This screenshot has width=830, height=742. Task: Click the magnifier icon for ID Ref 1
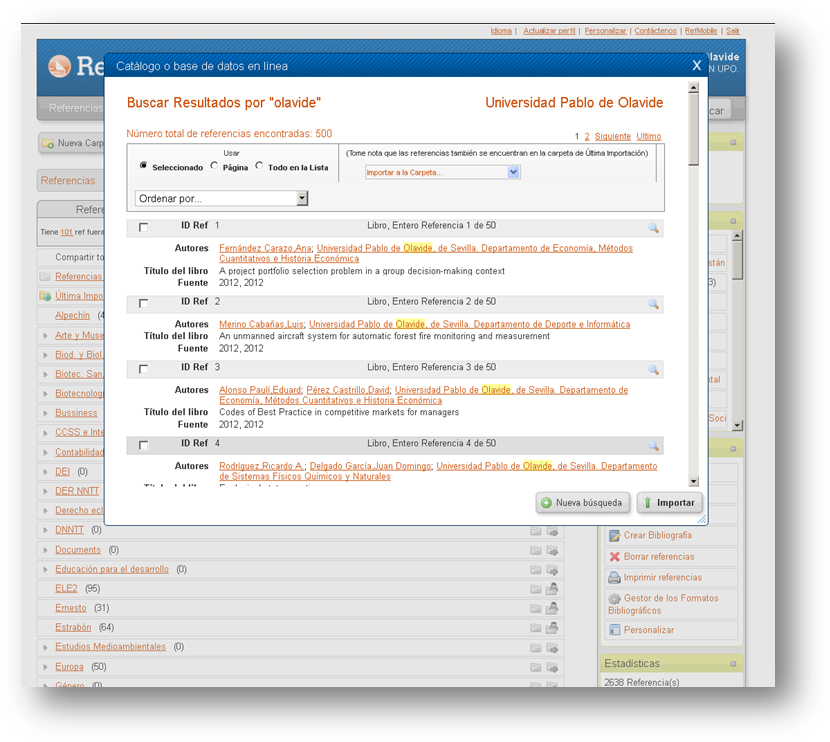point(654,228)
